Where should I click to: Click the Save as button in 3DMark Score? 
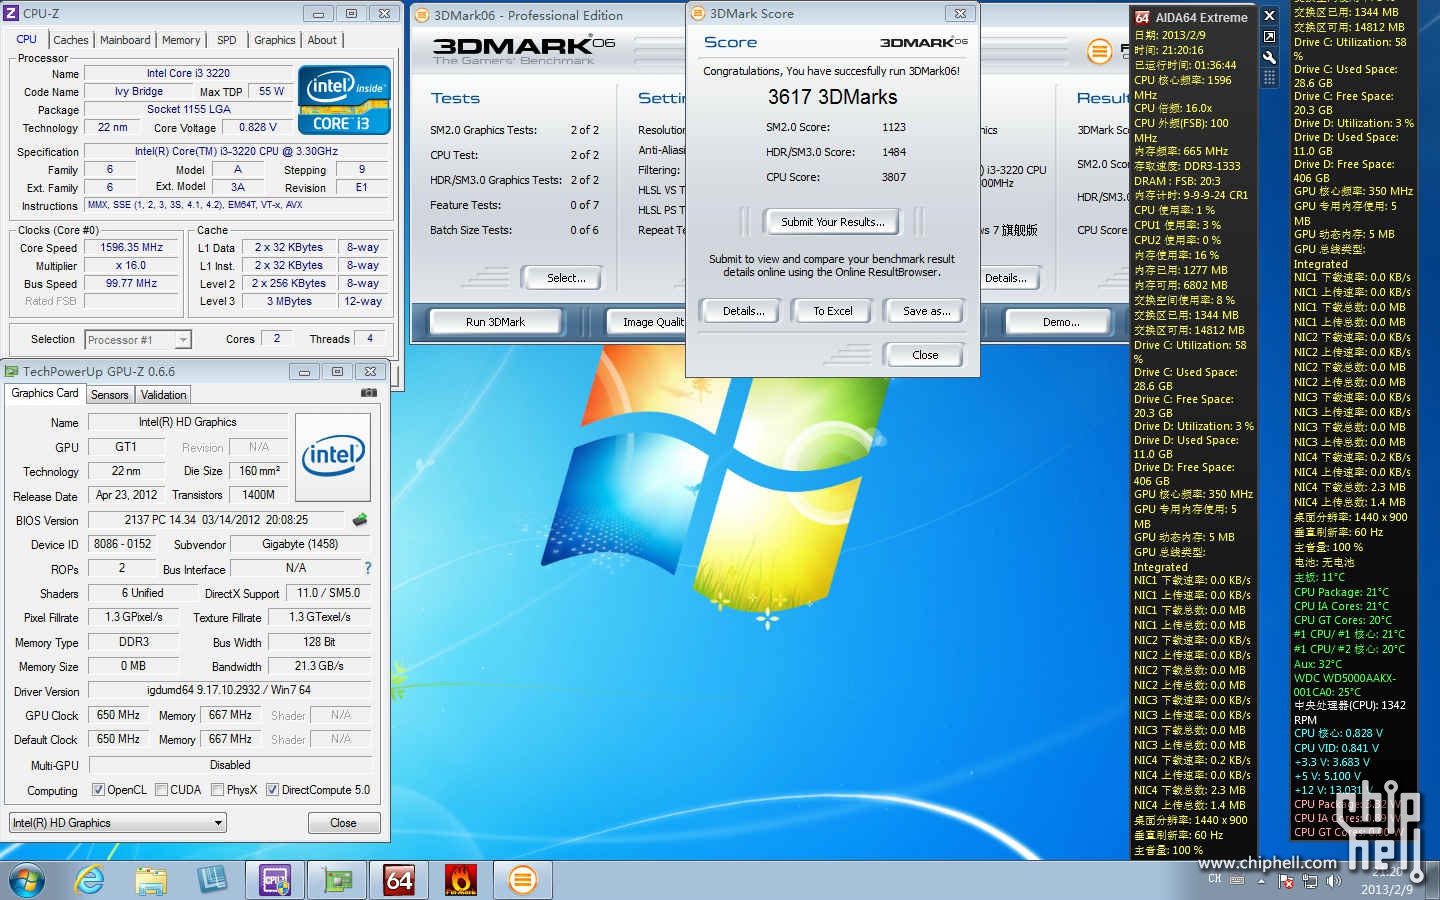pyautogui.click(x=925, y=311)
